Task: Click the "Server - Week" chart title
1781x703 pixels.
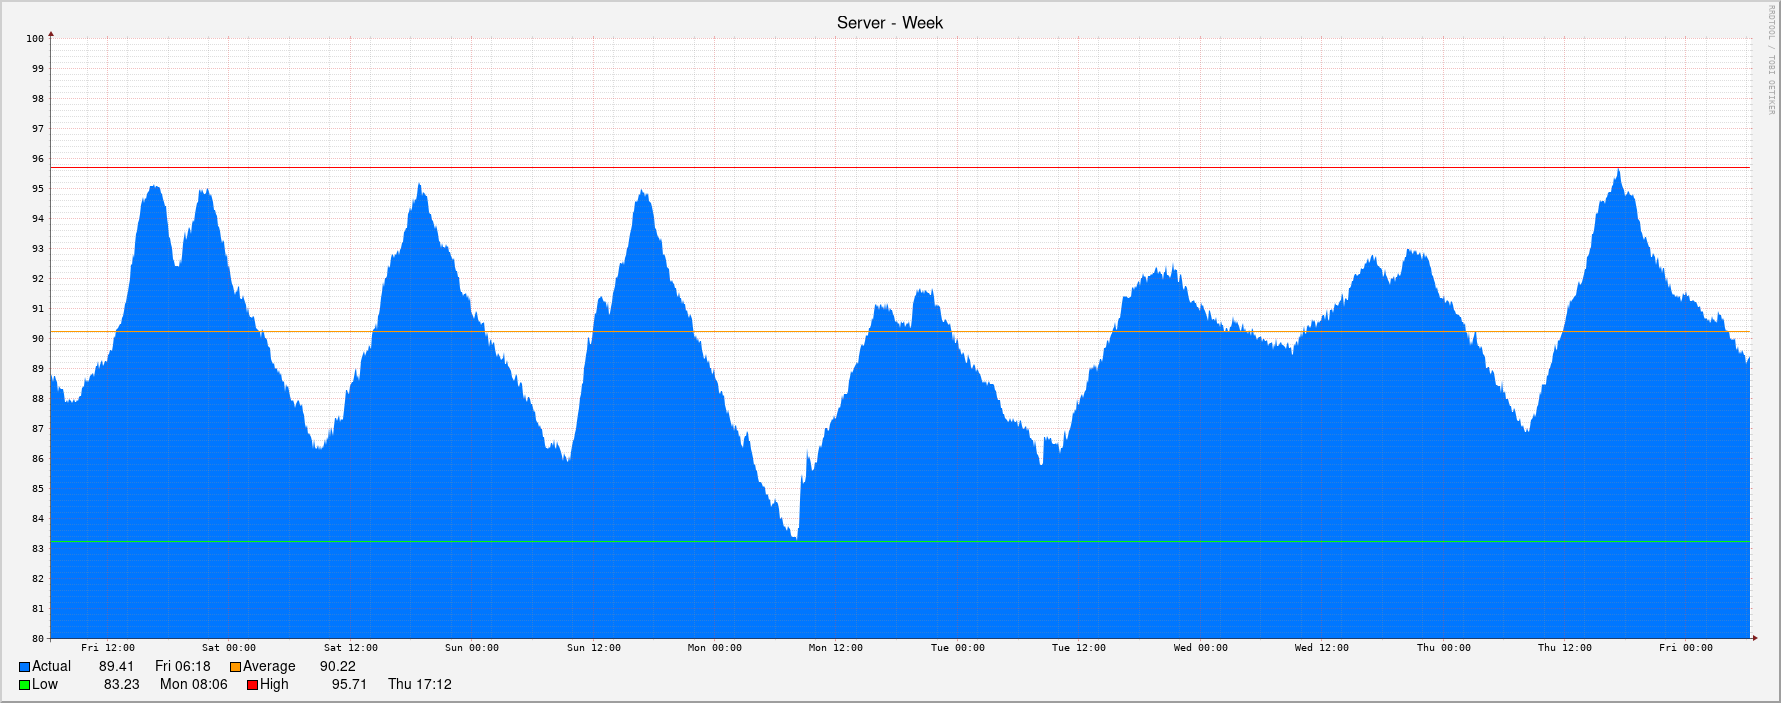Action: pos(889,23)
